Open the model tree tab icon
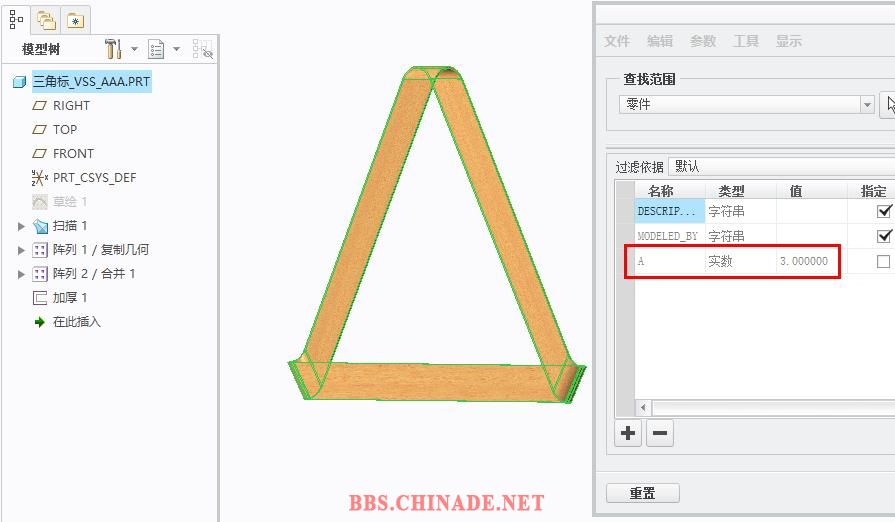895x522 pixels. (x=16, y=19)
